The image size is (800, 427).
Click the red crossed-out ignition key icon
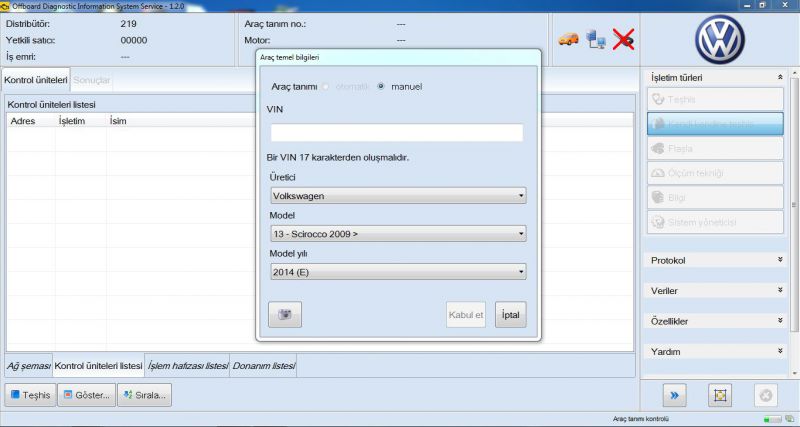pyautogui.click(x=623, y=39)
